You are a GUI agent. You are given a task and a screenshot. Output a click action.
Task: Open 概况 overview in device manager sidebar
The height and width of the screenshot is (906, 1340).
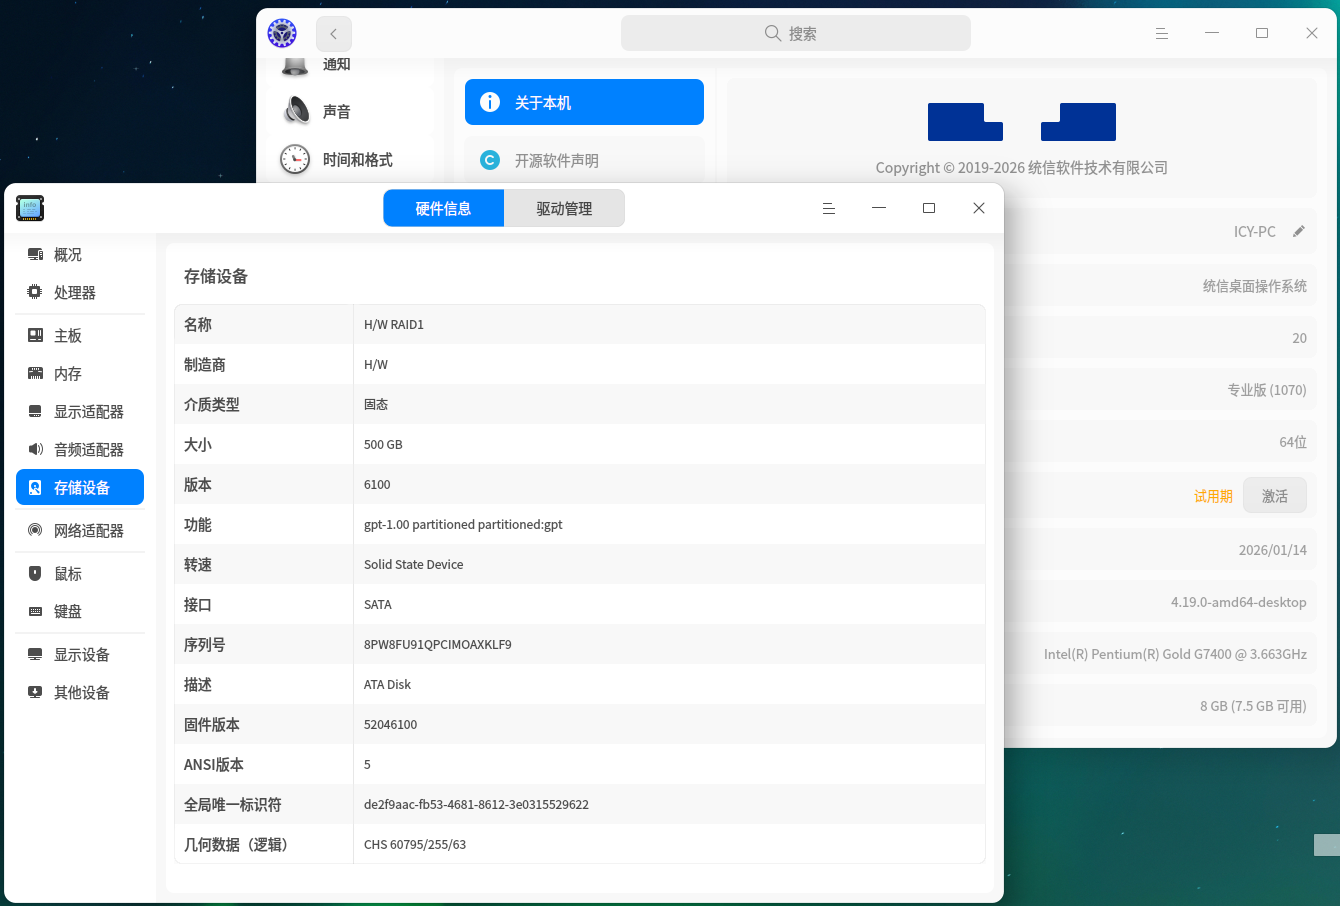80,255
